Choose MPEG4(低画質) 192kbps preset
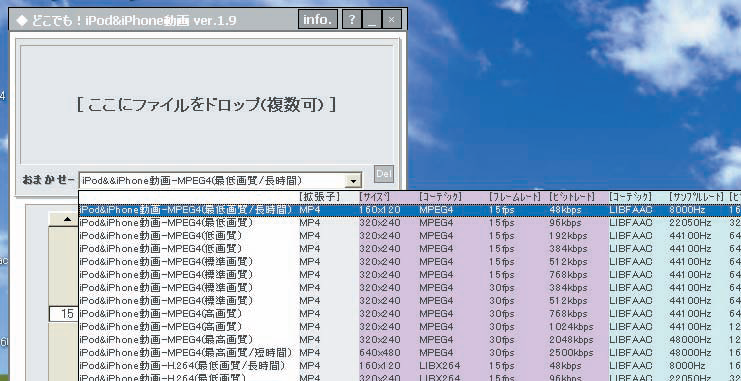Screen dimensions: 741x381 (410, 235)
